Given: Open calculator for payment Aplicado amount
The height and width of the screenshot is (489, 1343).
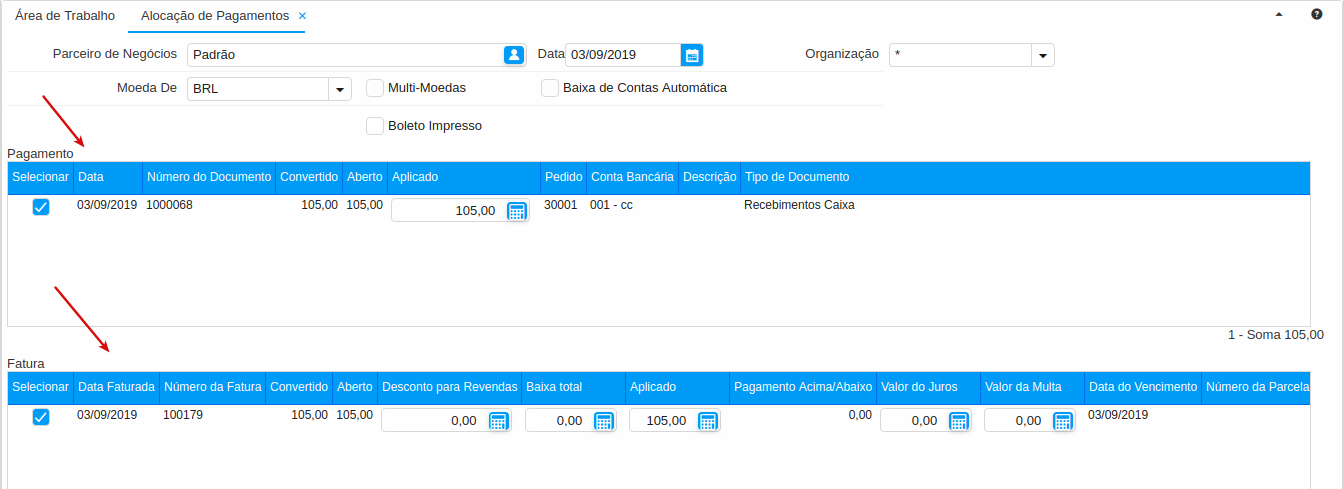Looking at the screenshot, I should click(517, 211).
